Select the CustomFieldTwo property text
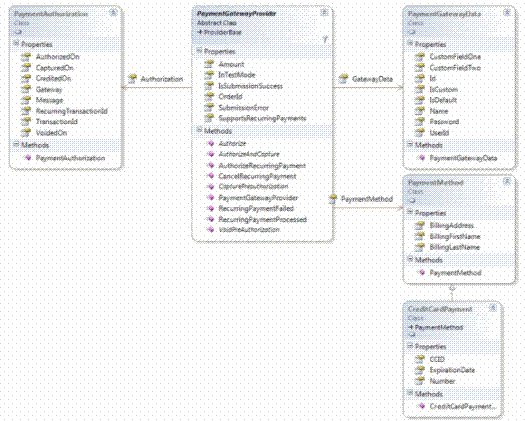This screenshot has height=421, width=525. coord(455,68)
